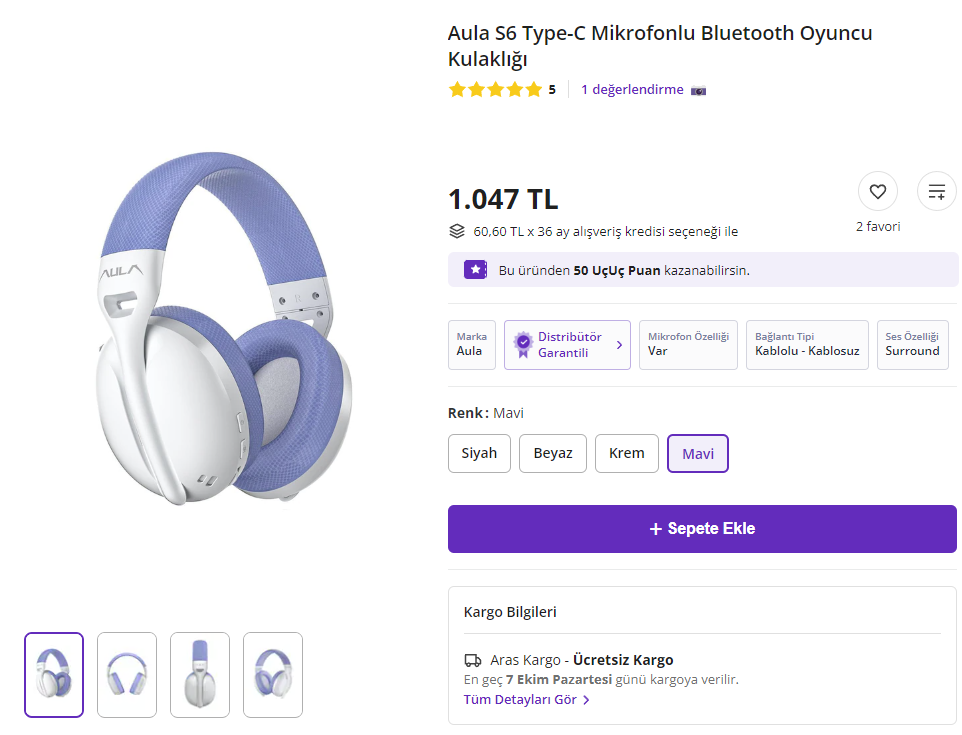Click the UçUç Puan star icon
This screenshot has height=735, width=962.
point(475,270)
